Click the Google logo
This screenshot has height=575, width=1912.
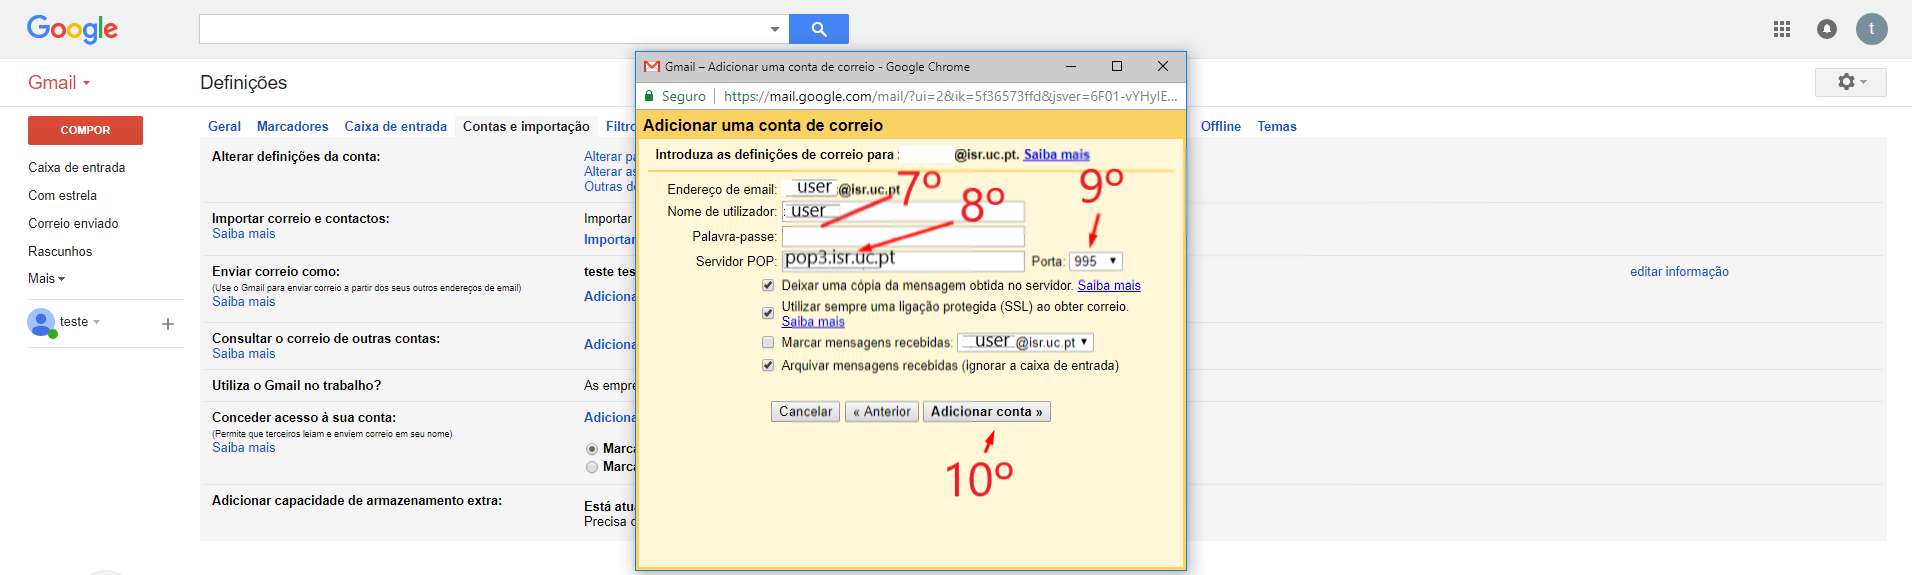tap(72, 29)
